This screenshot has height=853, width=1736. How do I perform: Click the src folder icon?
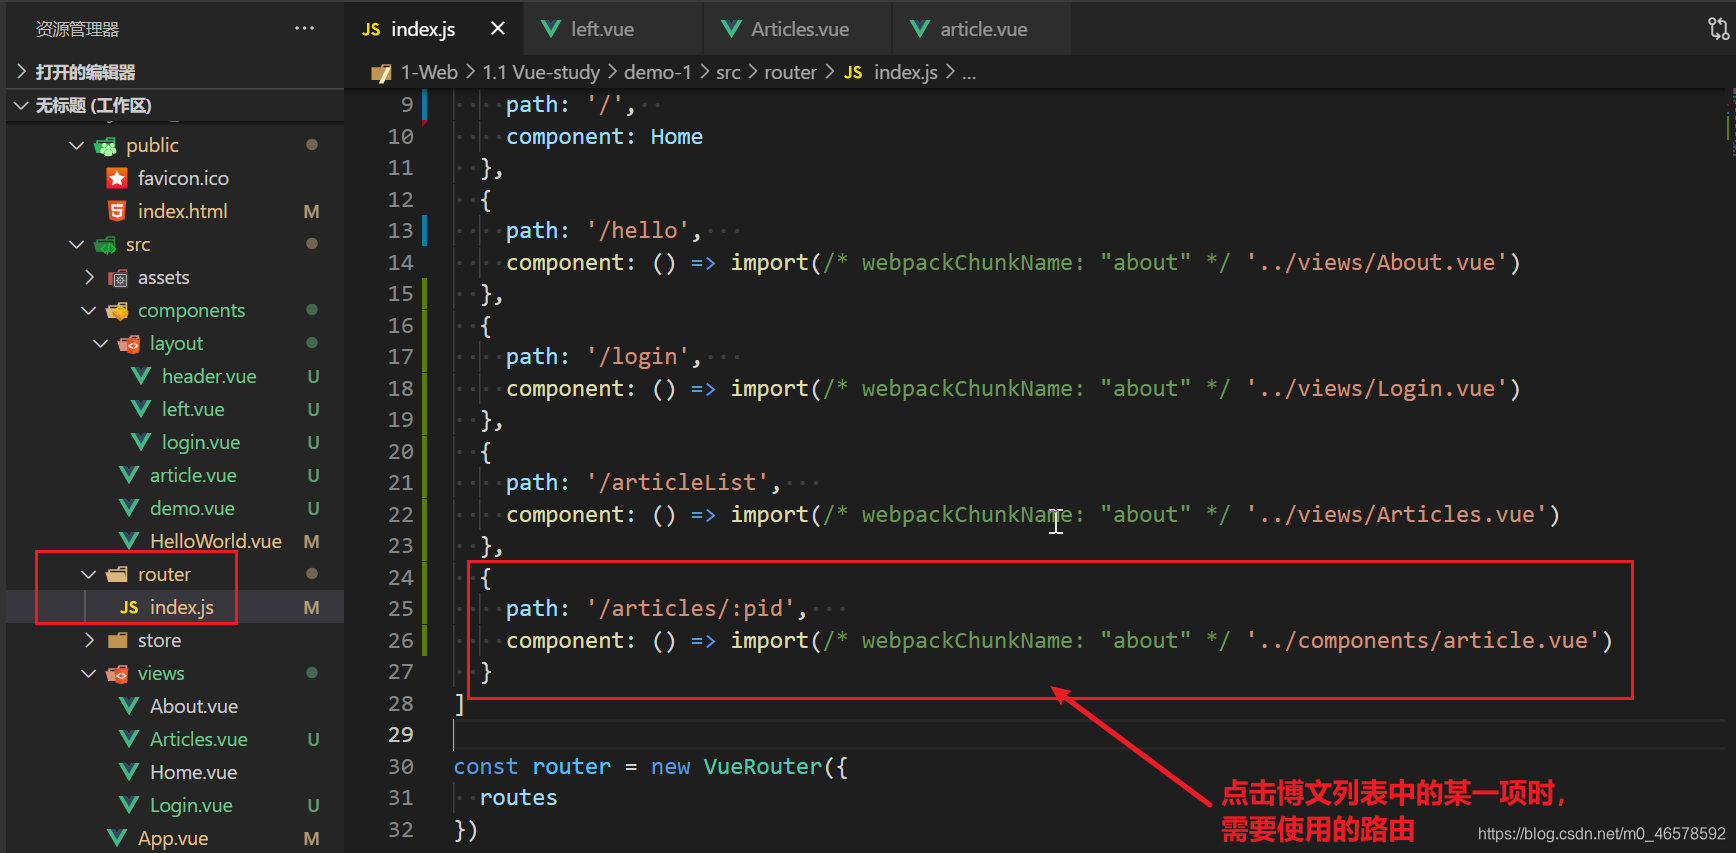[105, 245]
